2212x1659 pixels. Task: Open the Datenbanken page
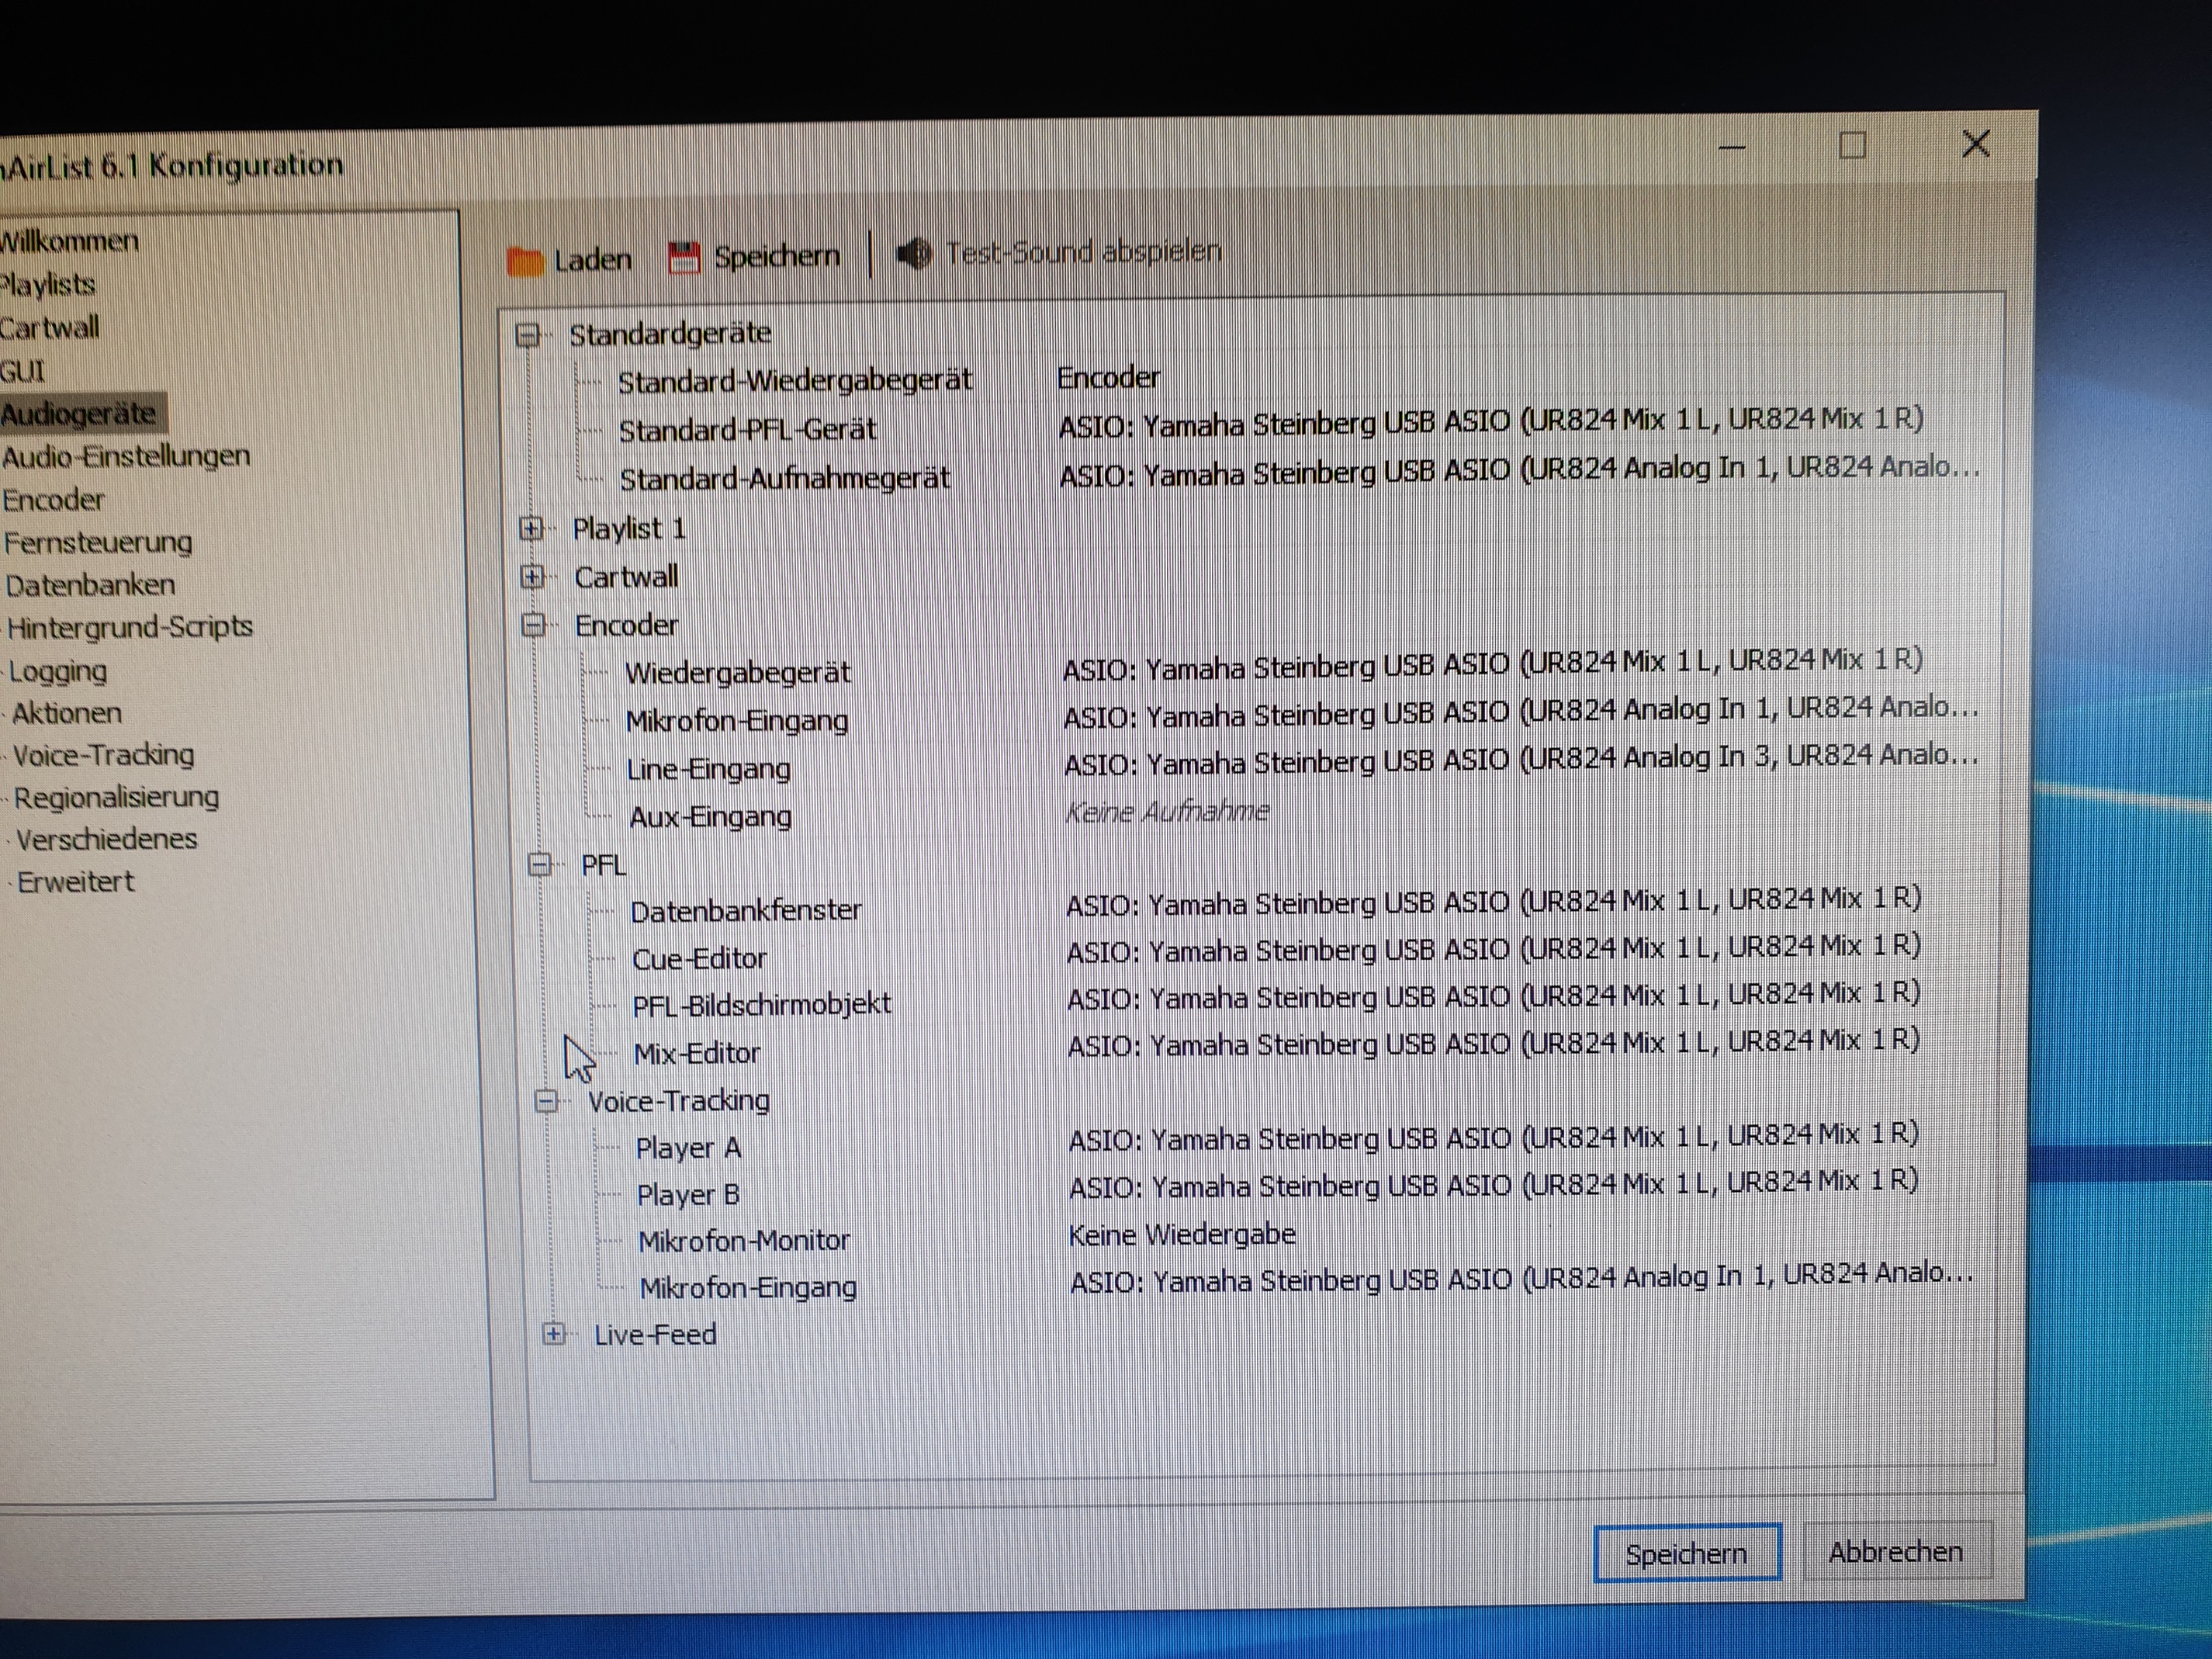(x=90, y=585)
